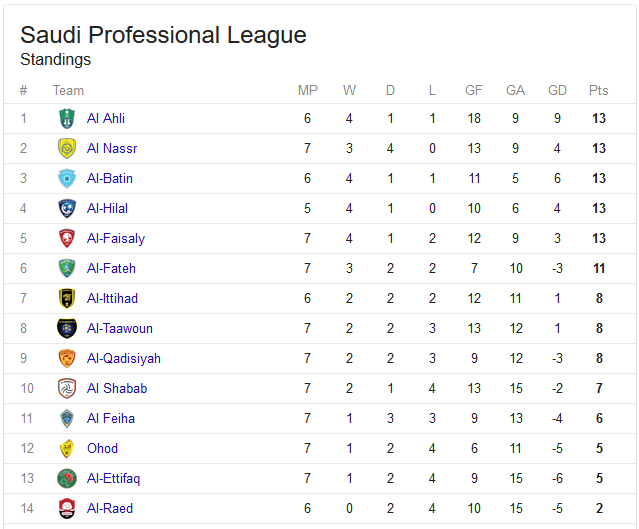639x529 pixels.
Task: Select the green Al-Ettifaq round logo
Action: pos(67,478)
